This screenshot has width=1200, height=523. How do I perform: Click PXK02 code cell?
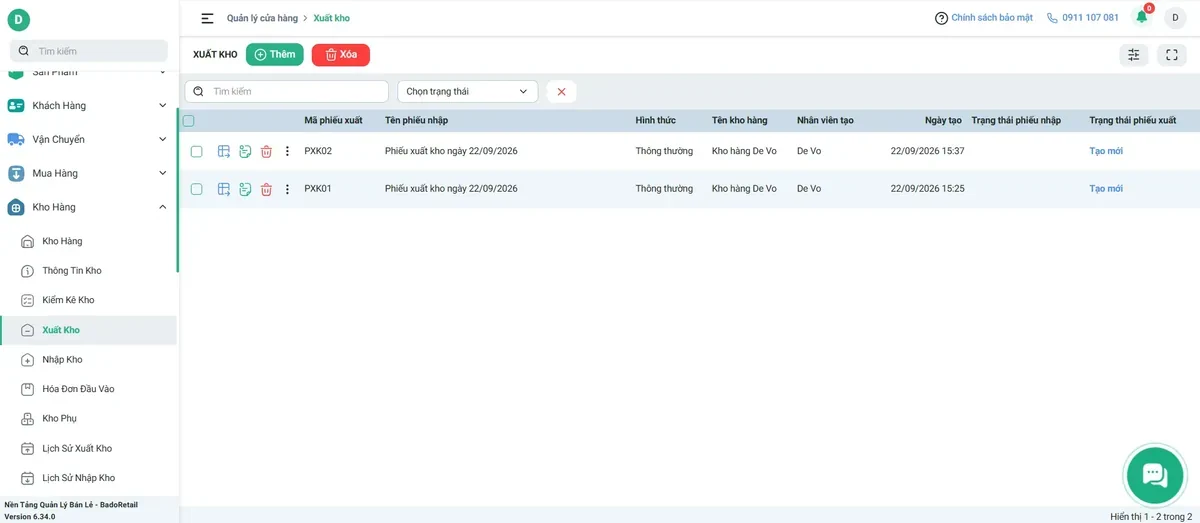coord(318,151)
